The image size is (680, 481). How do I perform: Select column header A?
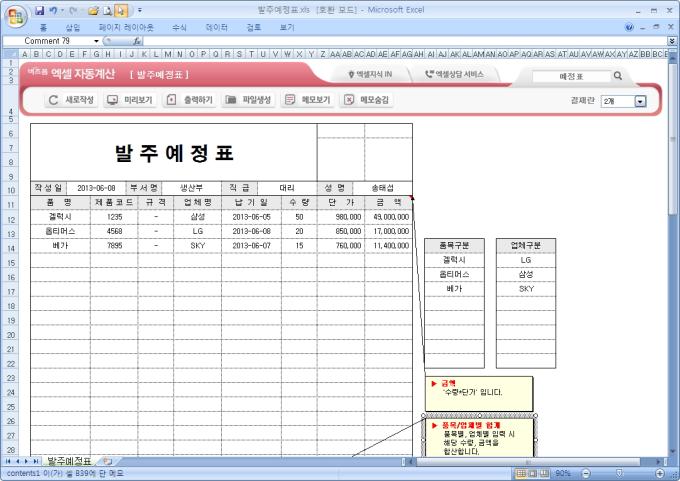coord(25,54)
